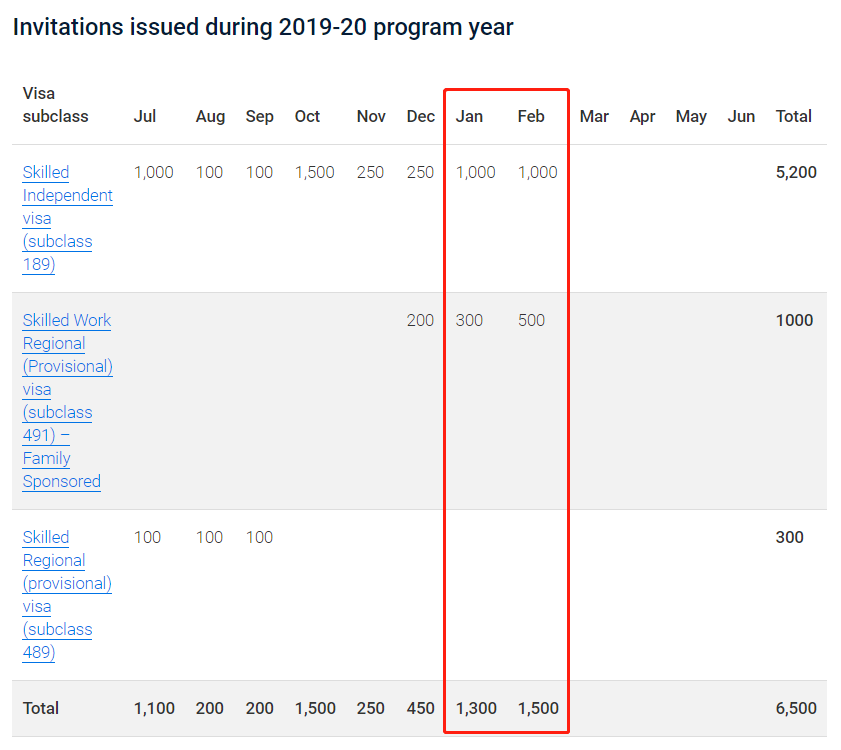Open Skilled Work Regional (Provisional) subclass 491 link
841x750 pixels.
pos(68,401)
